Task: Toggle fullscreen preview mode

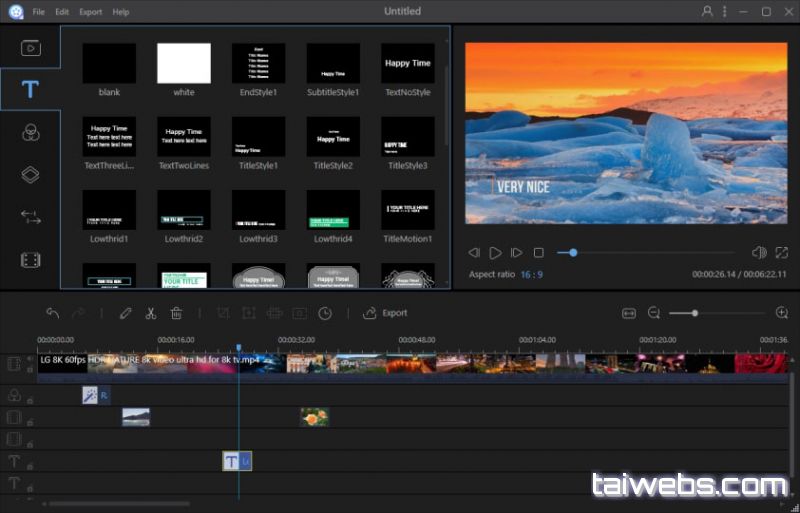Action: (782, 253)
